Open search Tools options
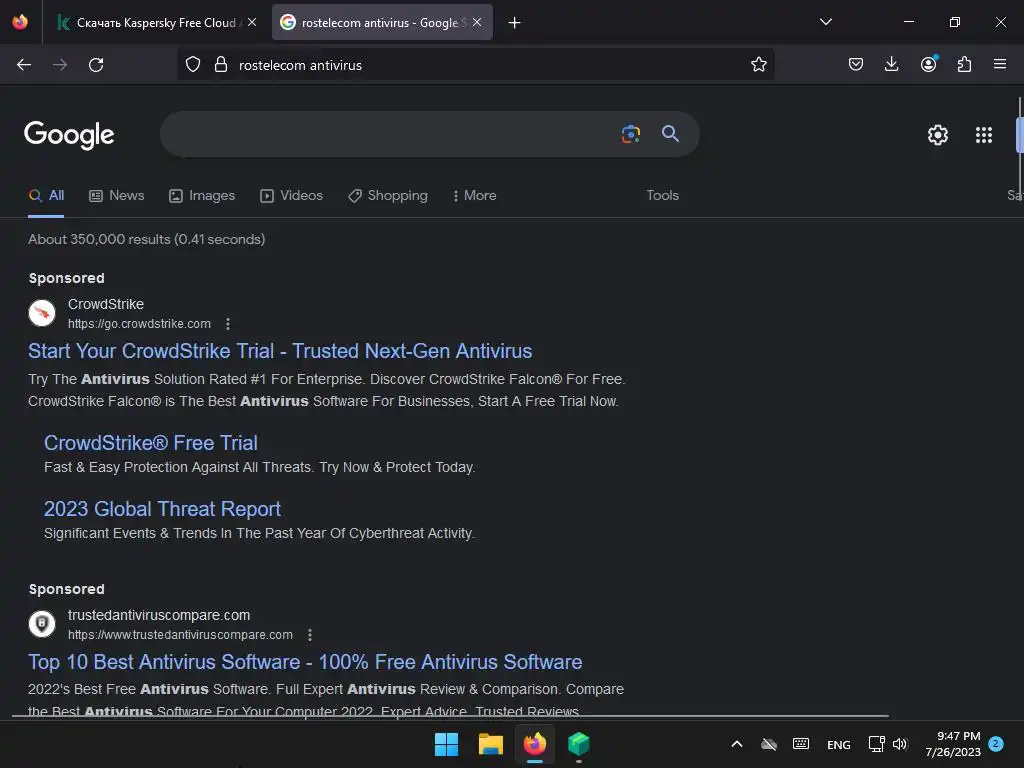 coord(662,195)
